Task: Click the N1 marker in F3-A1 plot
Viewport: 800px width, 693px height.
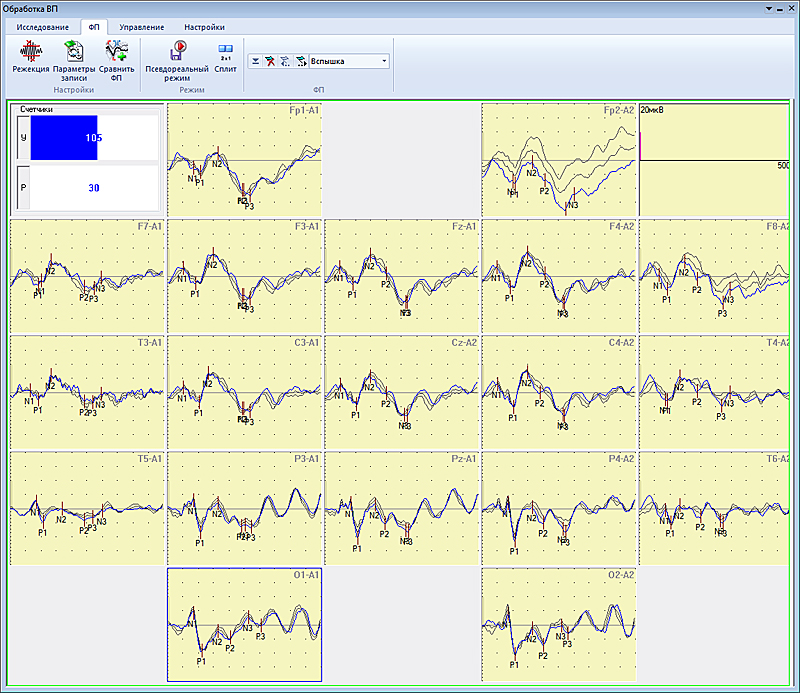Action: tap(182, 279)
